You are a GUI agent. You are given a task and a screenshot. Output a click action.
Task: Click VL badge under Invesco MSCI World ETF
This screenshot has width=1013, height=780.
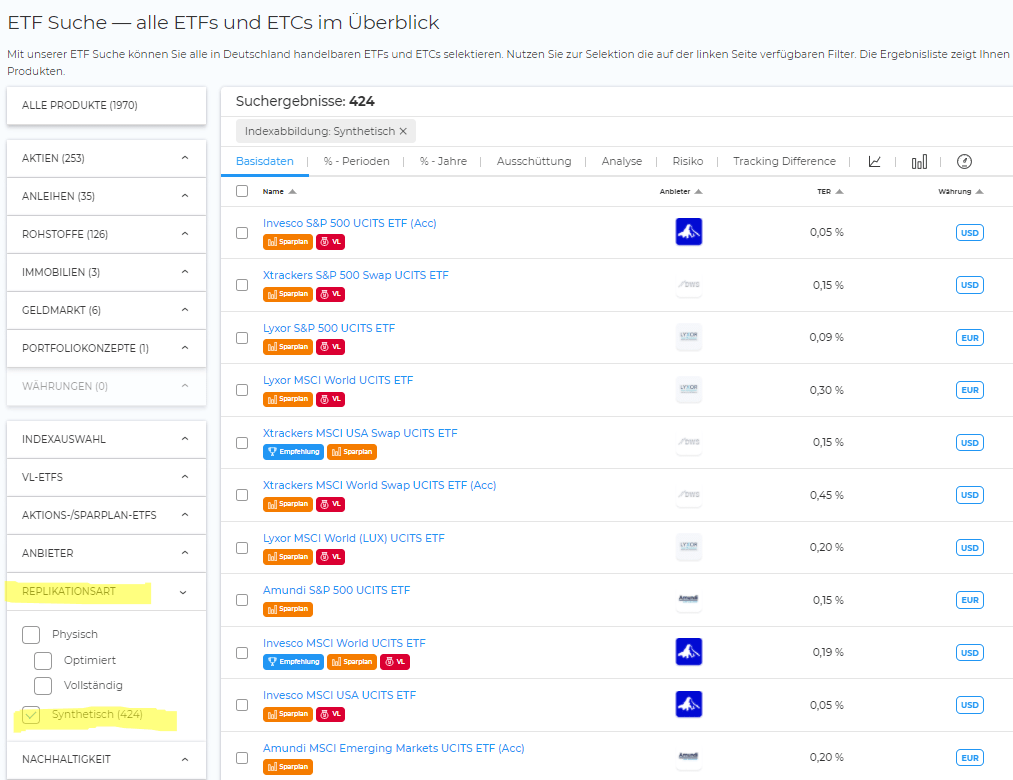[395, 662]
